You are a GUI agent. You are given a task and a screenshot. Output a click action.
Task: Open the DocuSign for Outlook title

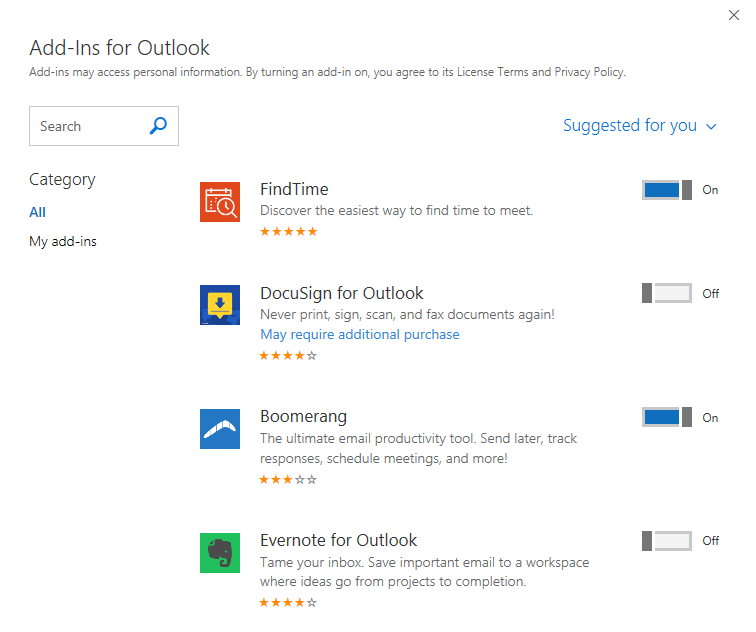[341, 293]
